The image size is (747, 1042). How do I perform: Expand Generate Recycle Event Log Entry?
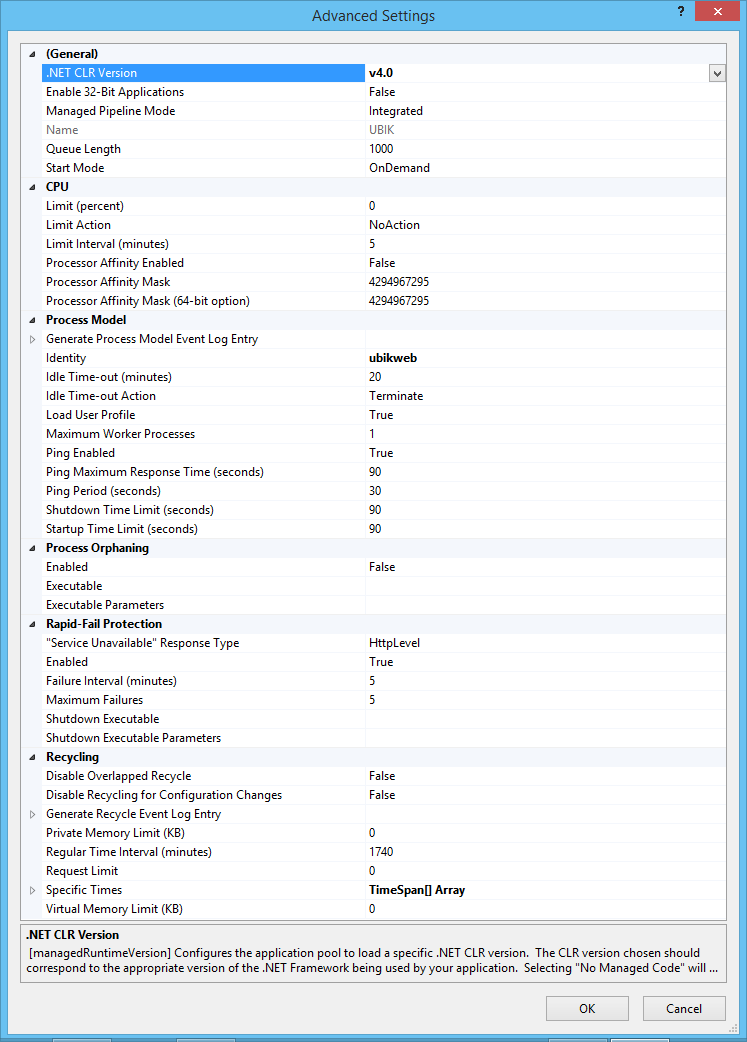[32, 814]
